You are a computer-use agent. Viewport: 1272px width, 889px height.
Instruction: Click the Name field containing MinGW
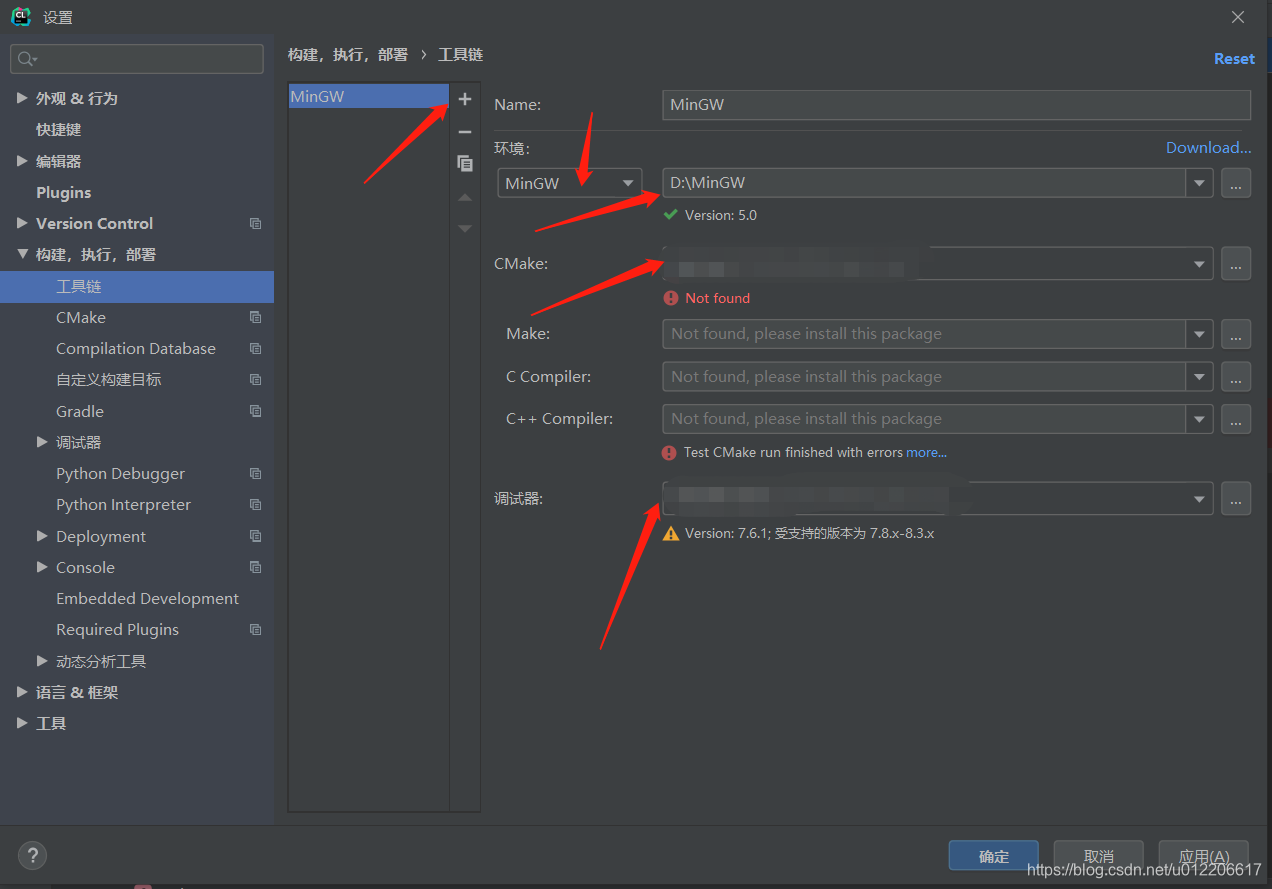pyautogui.click(x=957, y=104)
